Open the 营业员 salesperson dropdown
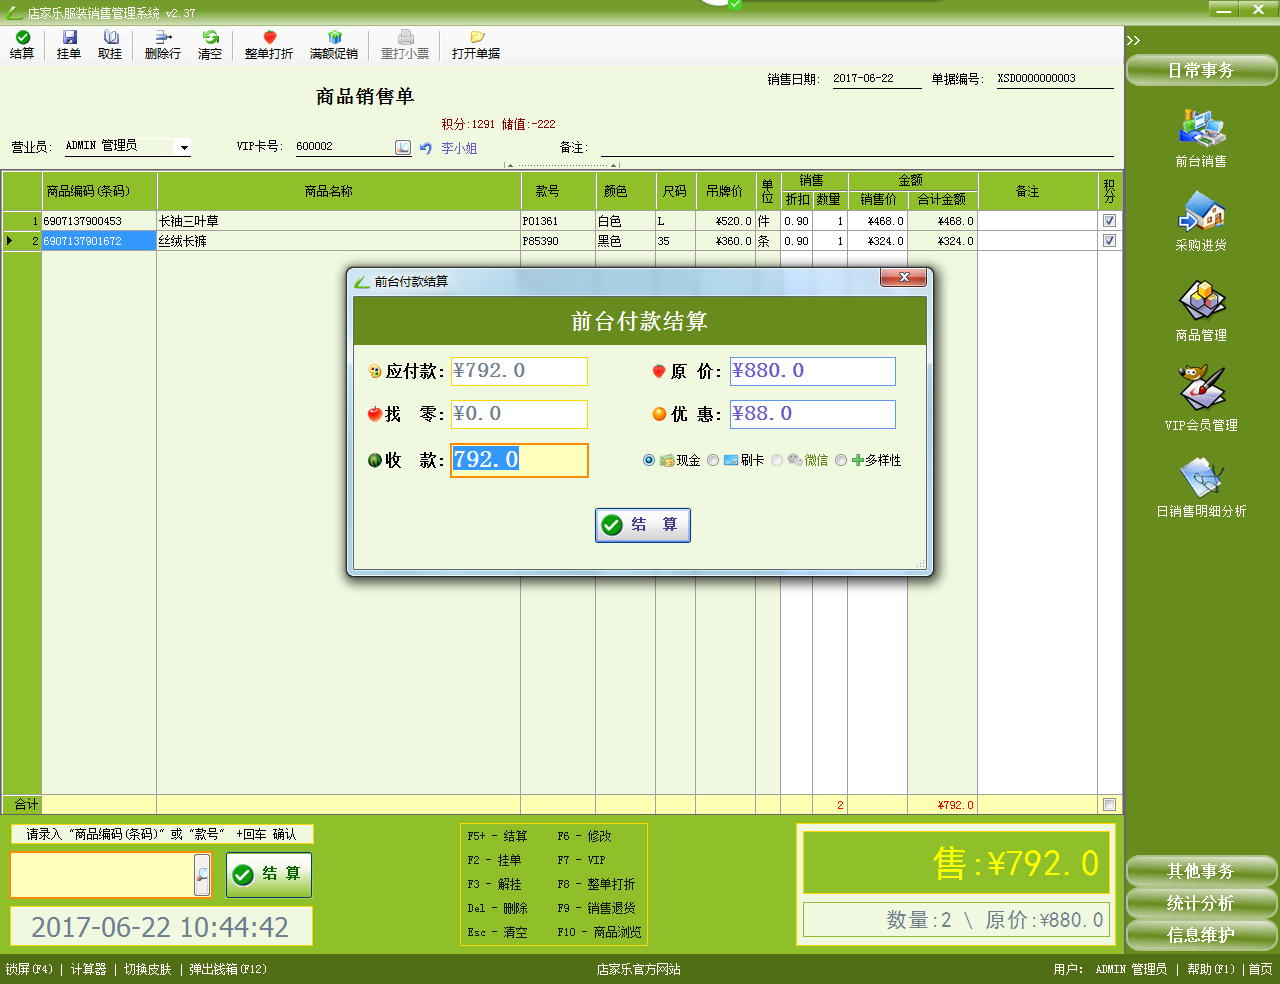The image size is (1280, 984). point(184,147)
